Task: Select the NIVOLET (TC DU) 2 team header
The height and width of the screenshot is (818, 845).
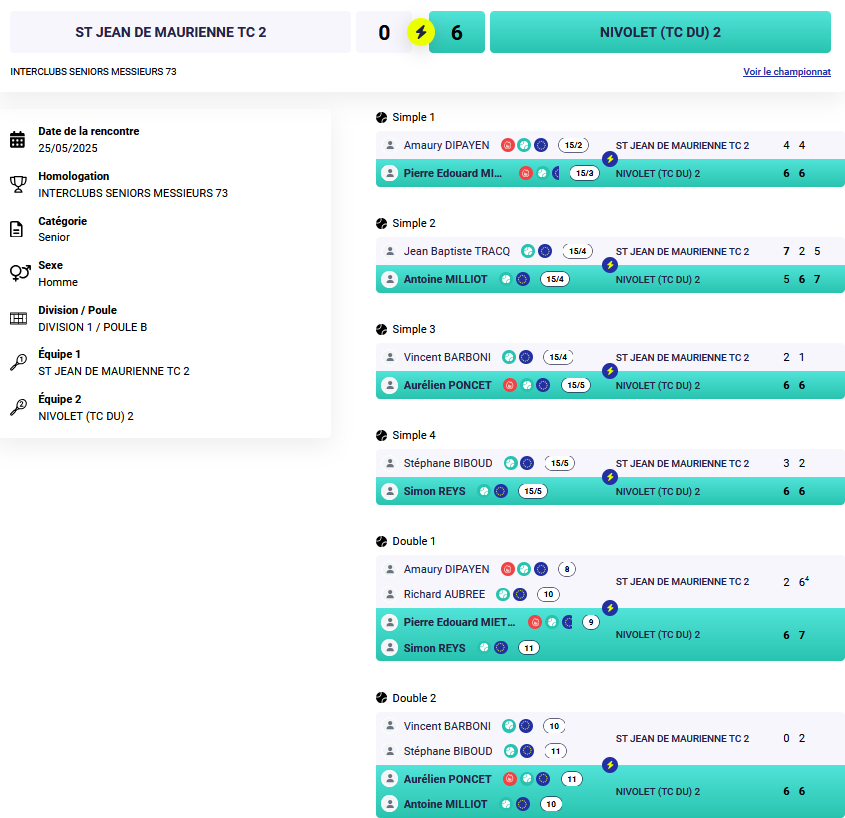Action: click(x=660, y=32)
